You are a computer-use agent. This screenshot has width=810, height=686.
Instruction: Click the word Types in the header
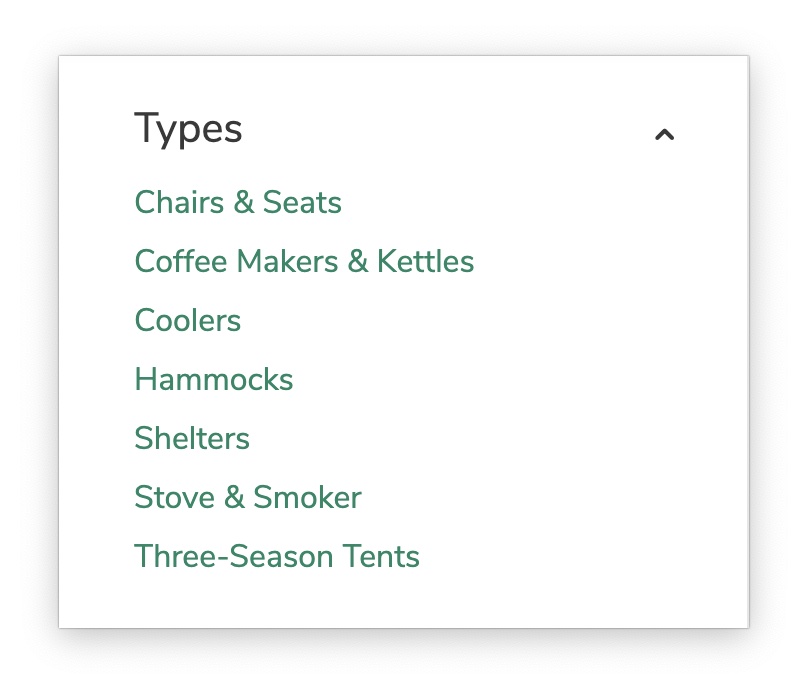(188, 129)
